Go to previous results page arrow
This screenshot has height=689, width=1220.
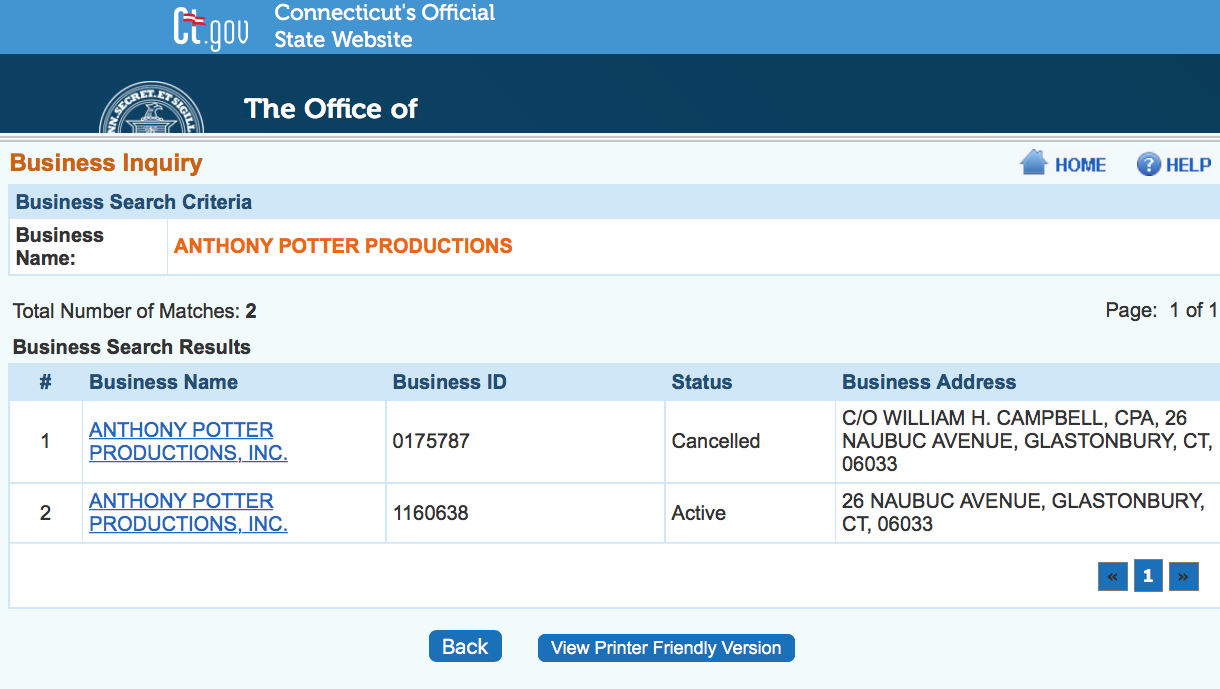pyautogui.click(x=1112, y=576)
